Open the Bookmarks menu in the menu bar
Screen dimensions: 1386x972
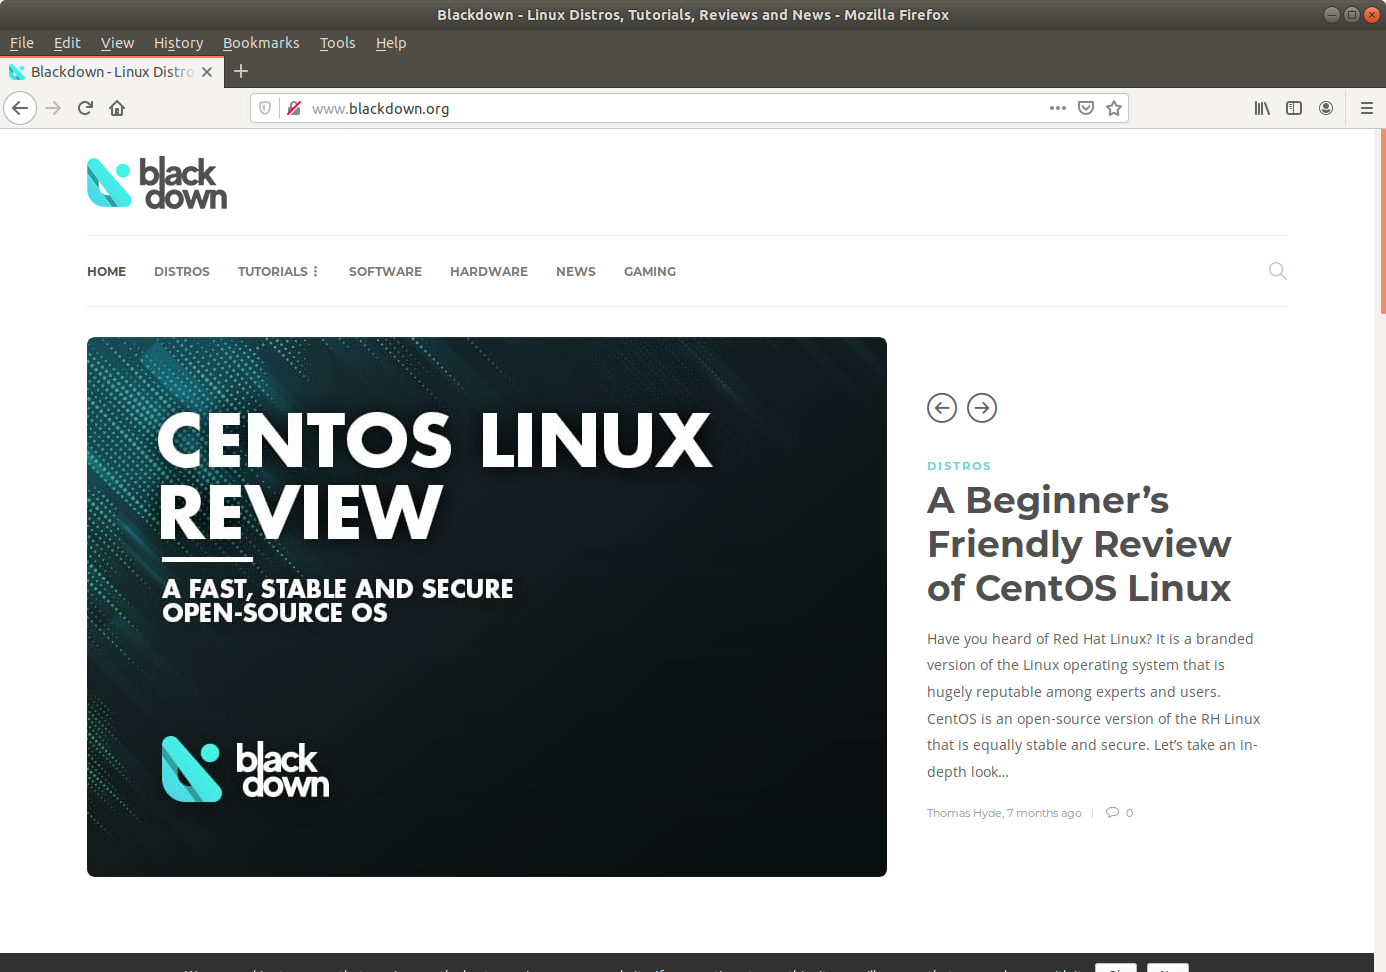click(x=261, y=43)
